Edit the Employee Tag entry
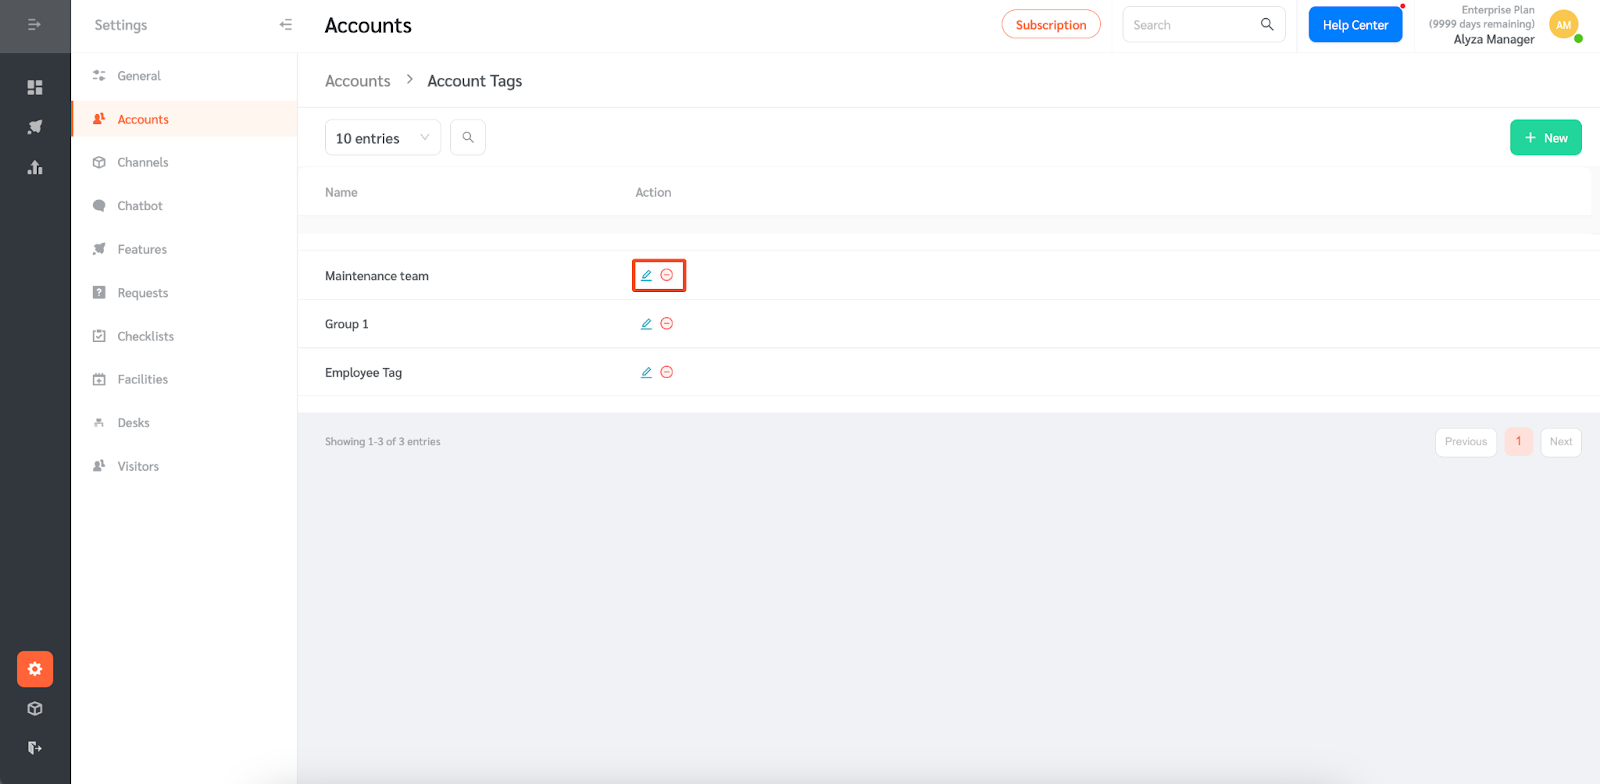This screenshot has width=1600, height=784. click(646, 372)
